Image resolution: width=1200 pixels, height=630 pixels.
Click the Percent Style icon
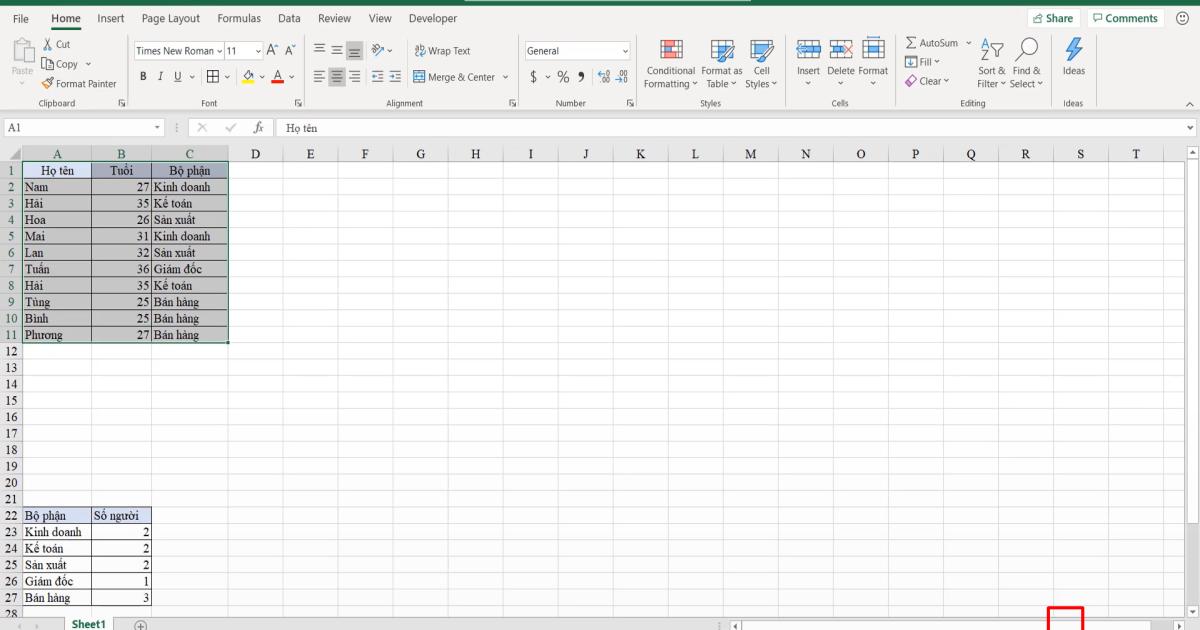coord(562,74)
